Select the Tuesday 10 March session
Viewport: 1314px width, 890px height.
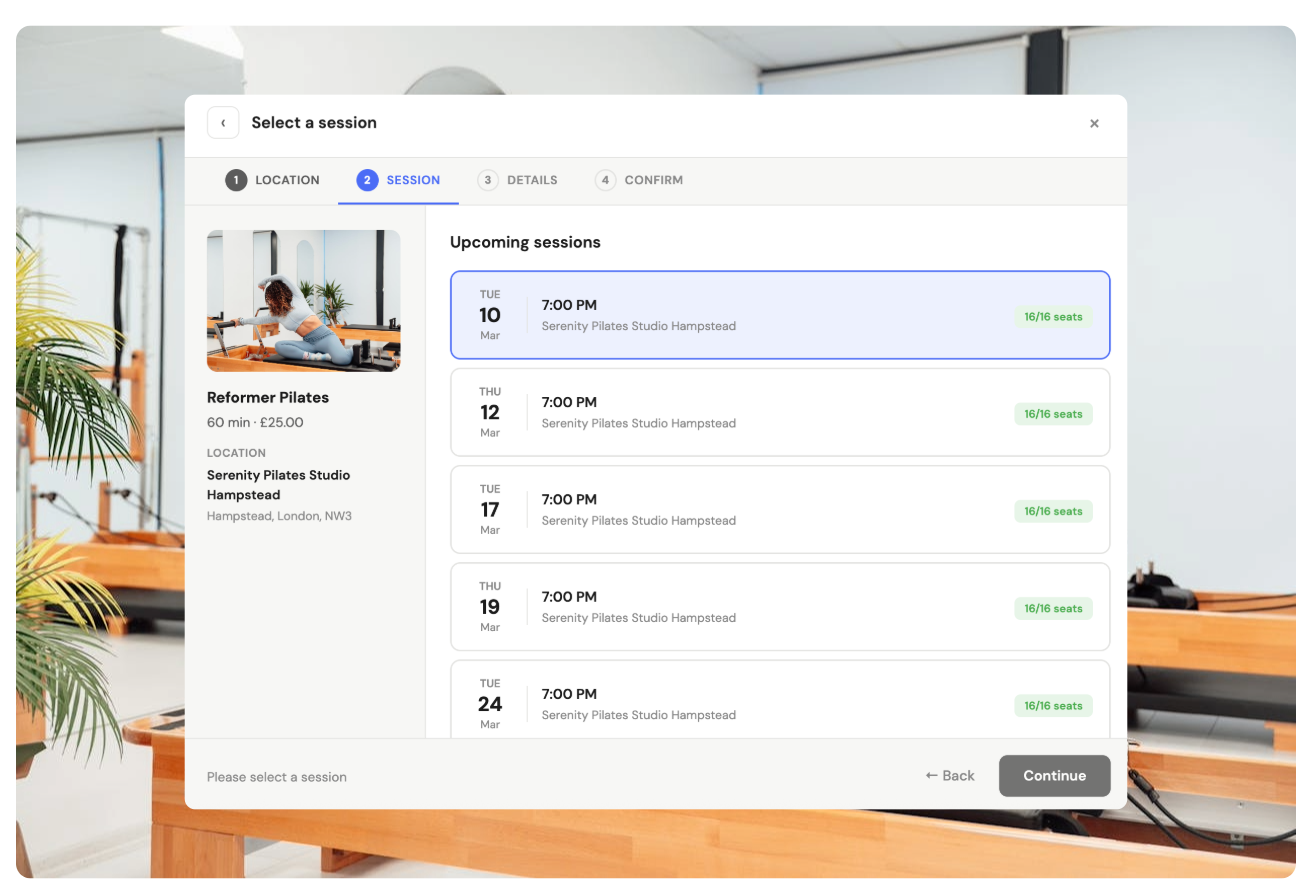point(779,315)
